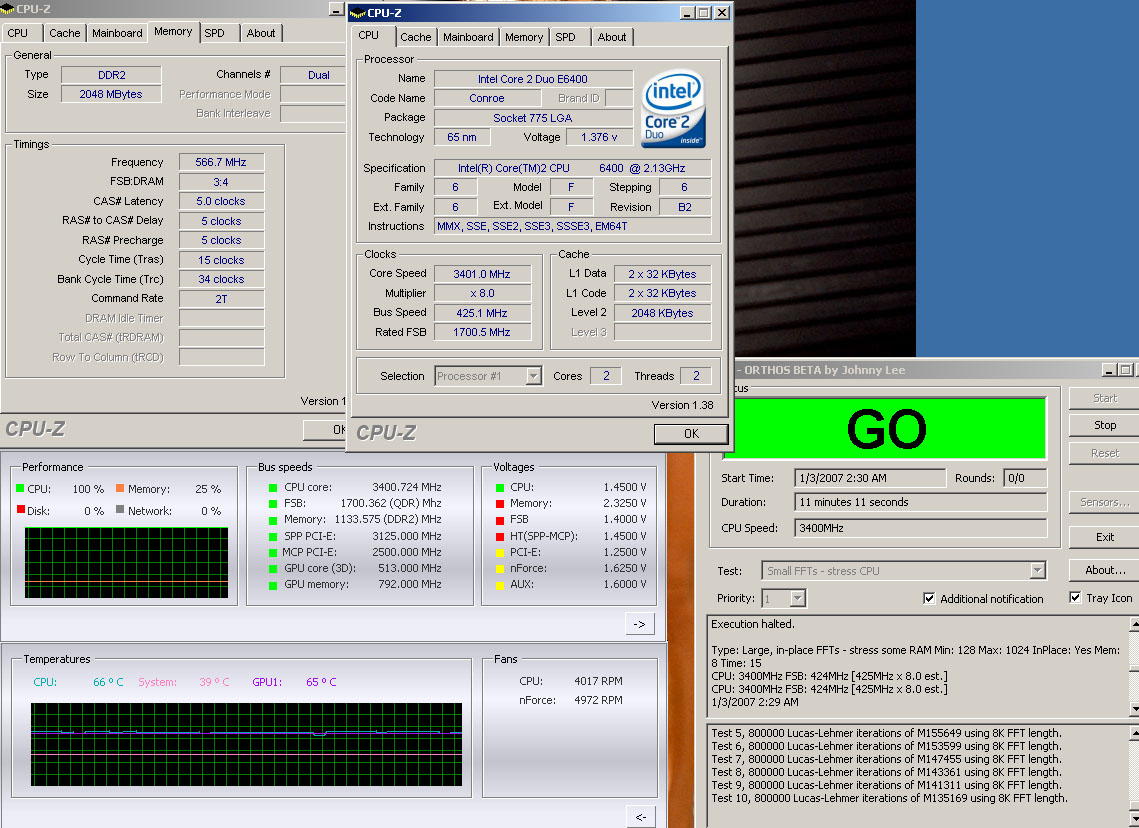Image resolution: width=1139 pixels, height=828 pixels.
Task: Click the green GO status indicator
Action: pyautogui.click(x=885, y=429)
